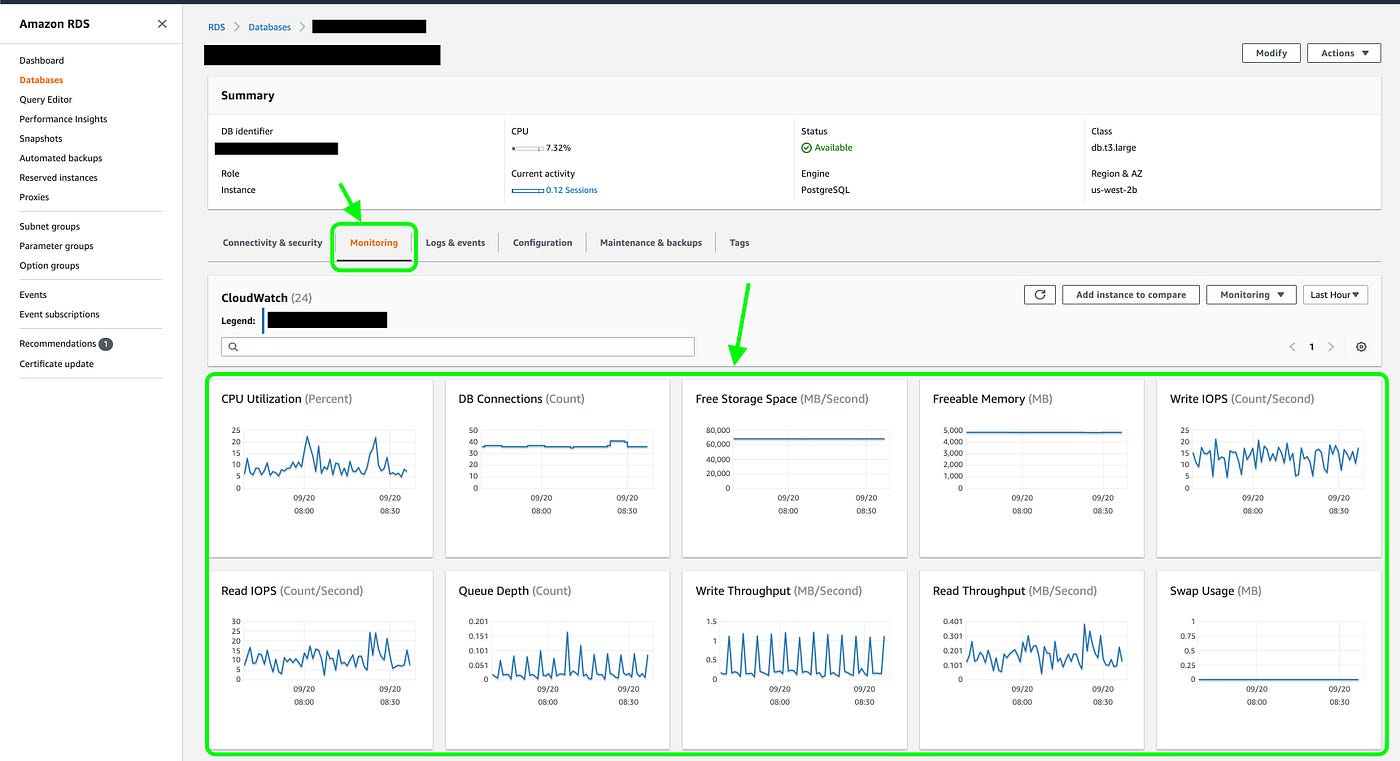Click the Modify button

pos(1271,52)
